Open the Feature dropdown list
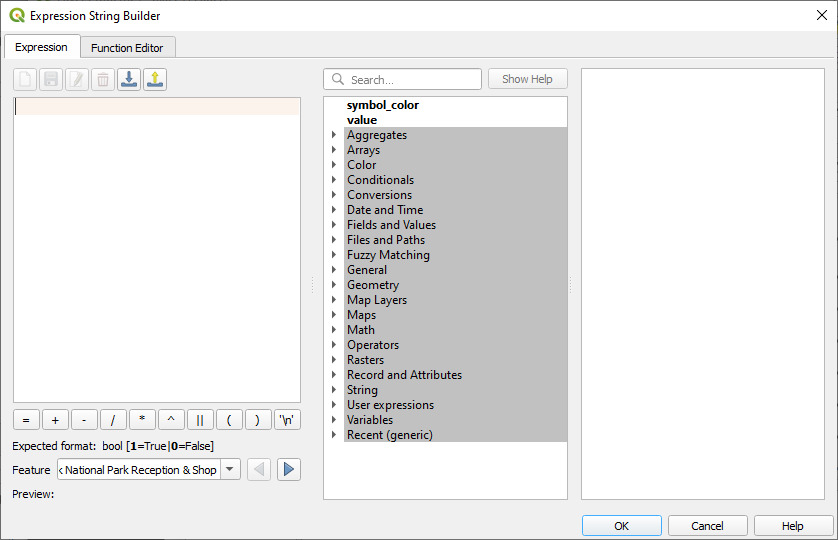Screen dimensions: 838x540 231,470
